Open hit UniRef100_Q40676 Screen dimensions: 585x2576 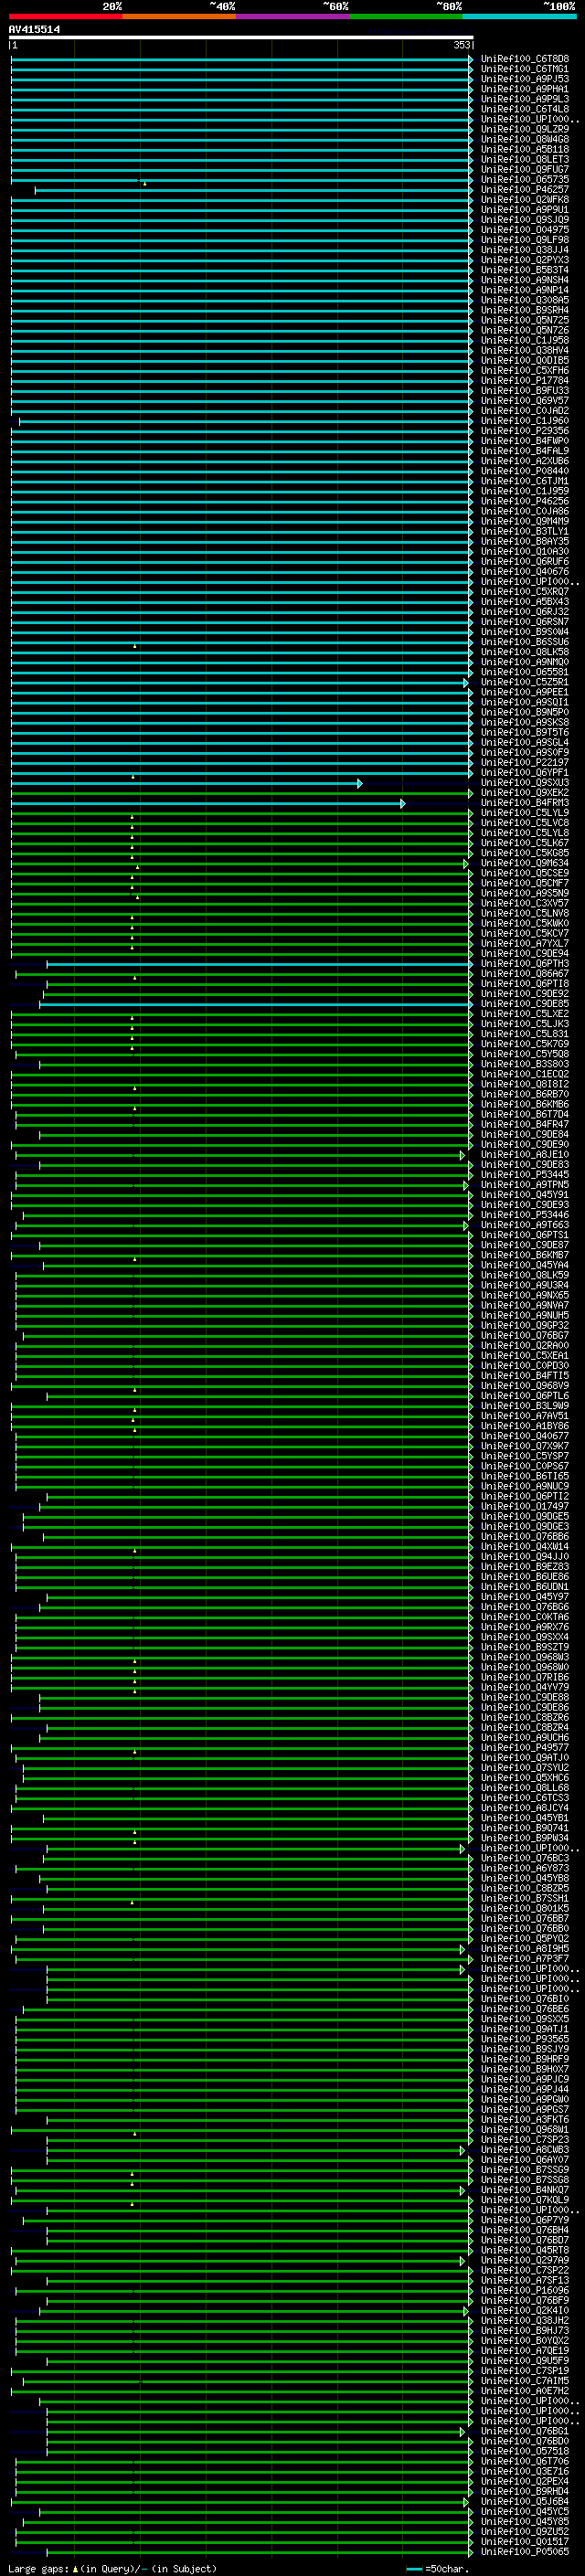(x=525, y=572)
